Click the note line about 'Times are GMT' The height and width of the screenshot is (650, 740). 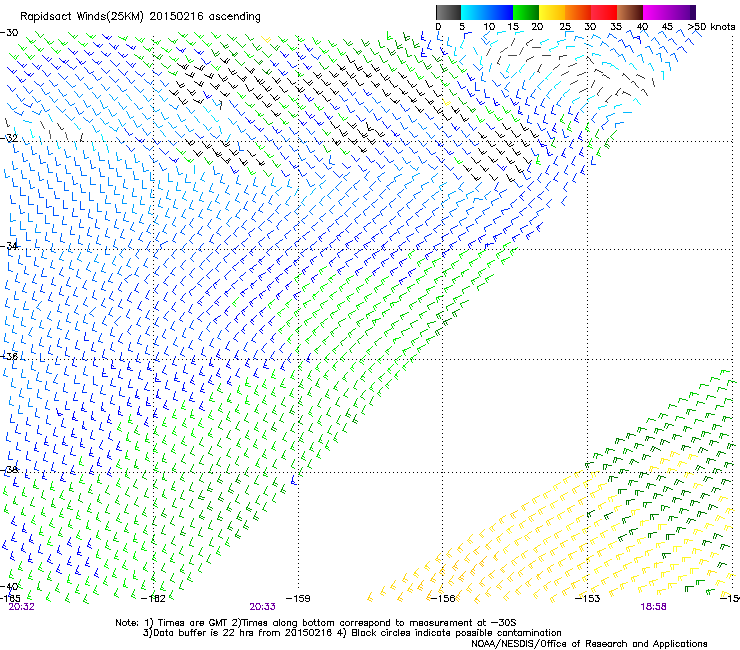[x=316, y=623]
